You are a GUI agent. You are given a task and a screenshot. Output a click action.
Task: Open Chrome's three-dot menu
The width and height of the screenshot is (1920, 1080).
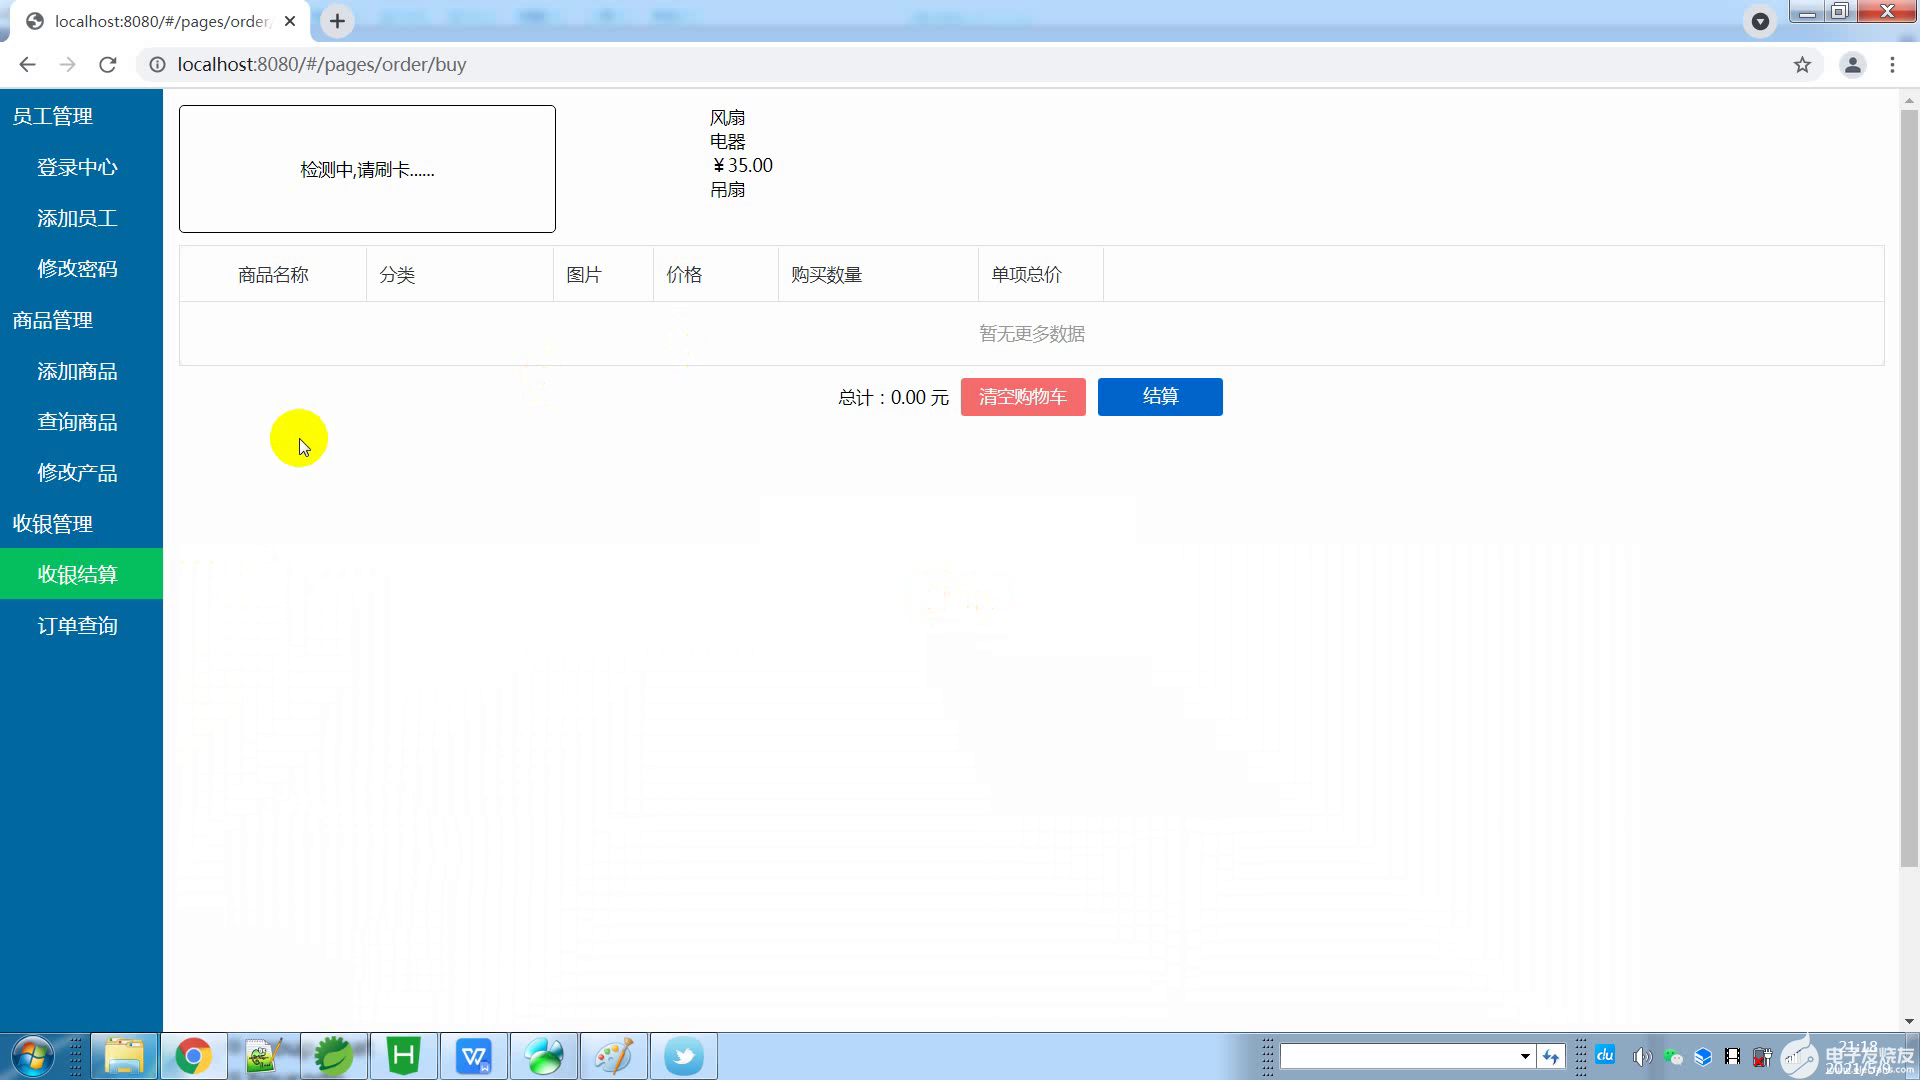tap(1892, 65)
